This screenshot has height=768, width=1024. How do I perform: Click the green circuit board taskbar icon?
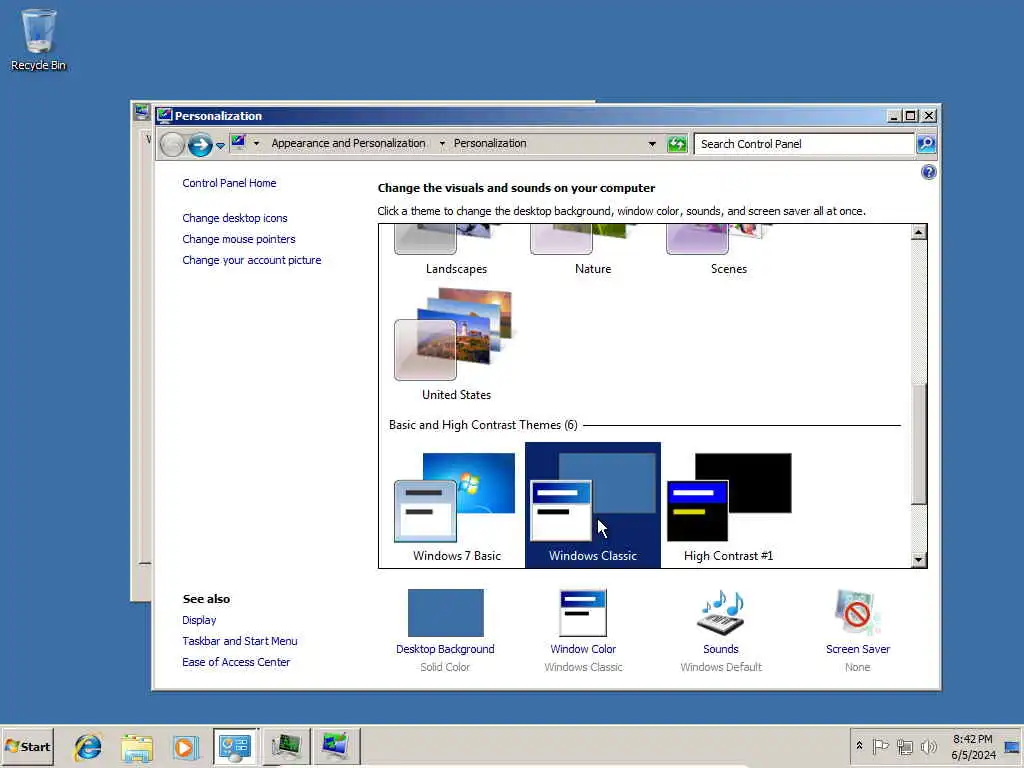pyautogui.click(x=286, y=746)
